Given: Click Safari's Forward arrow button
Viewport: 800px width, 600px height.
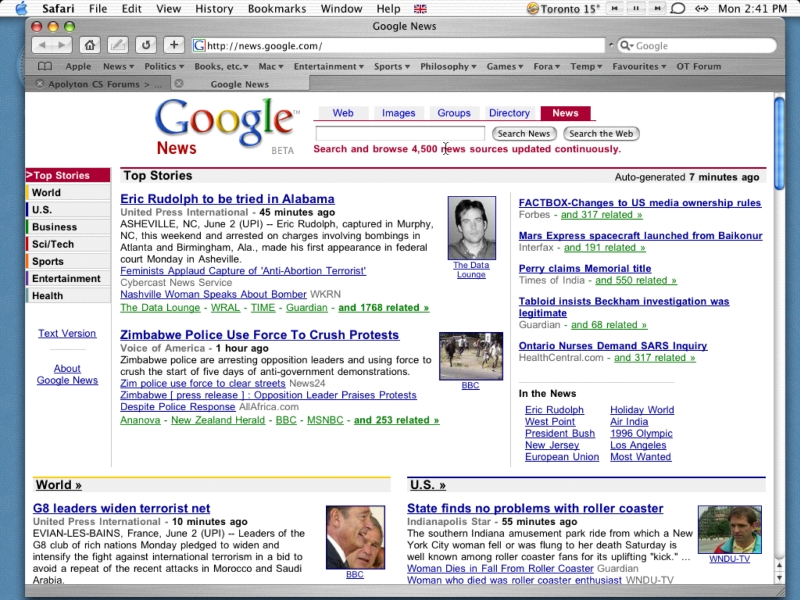Looking at the screenshot, I should tap(62, 45).
